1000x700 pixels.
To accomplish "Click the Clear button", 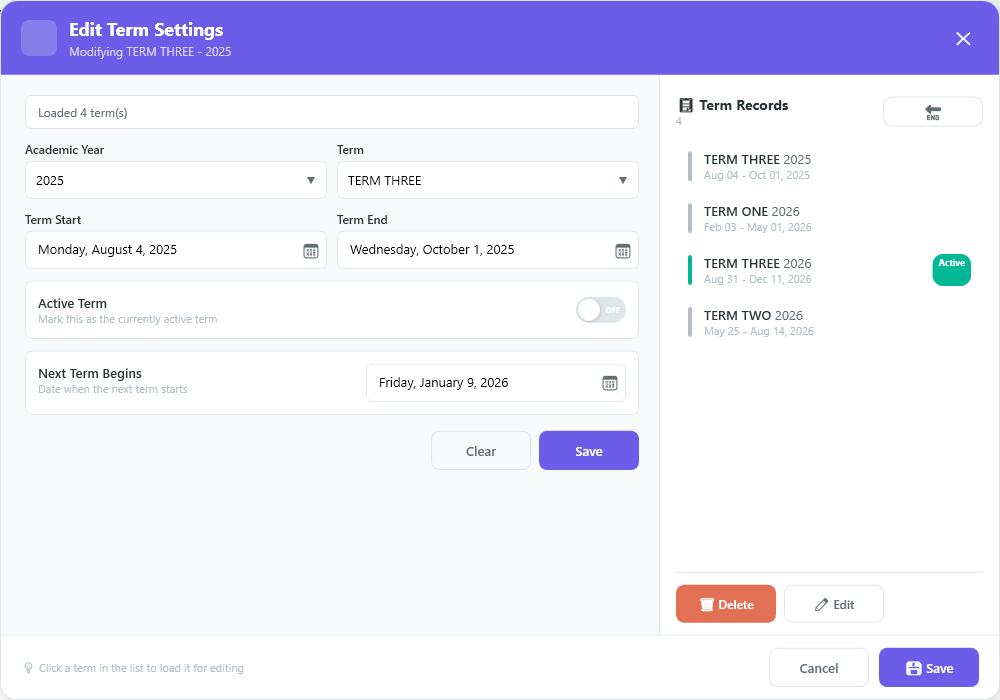I will pos(481,451).
